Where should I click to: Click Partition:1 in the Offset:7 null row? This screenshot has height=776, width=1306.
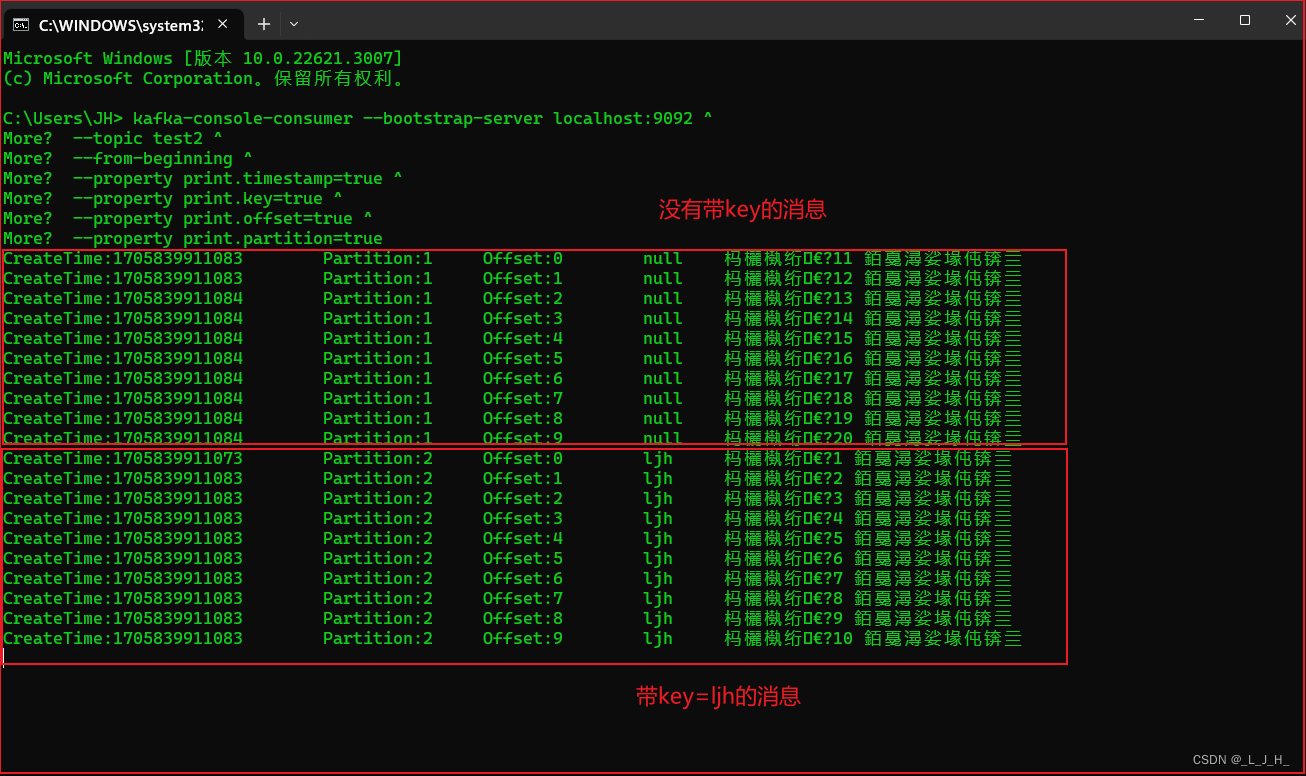[x=378, y=398]
